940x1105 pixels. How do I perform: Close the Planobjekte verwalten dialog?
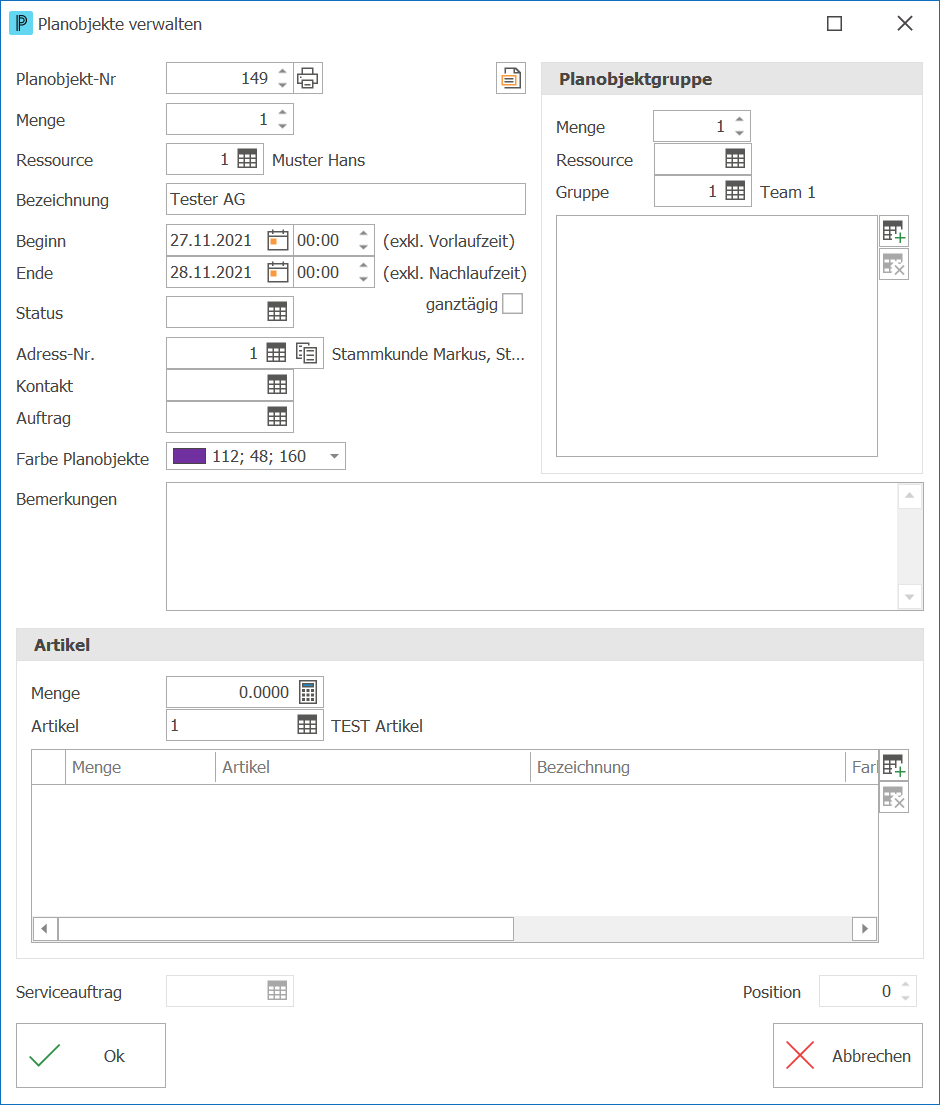pyautogui.click(x=905, y=24)
